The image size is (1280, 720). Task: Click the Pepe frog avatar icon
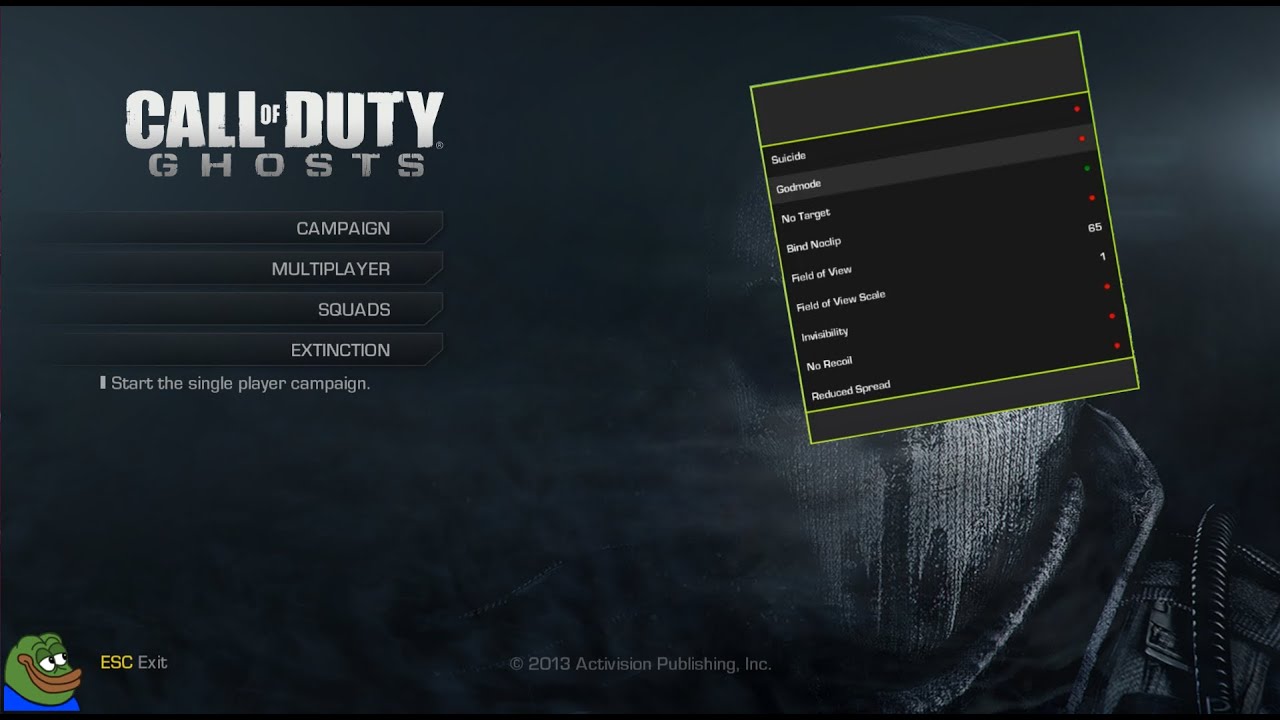click(x=42, y=670)
